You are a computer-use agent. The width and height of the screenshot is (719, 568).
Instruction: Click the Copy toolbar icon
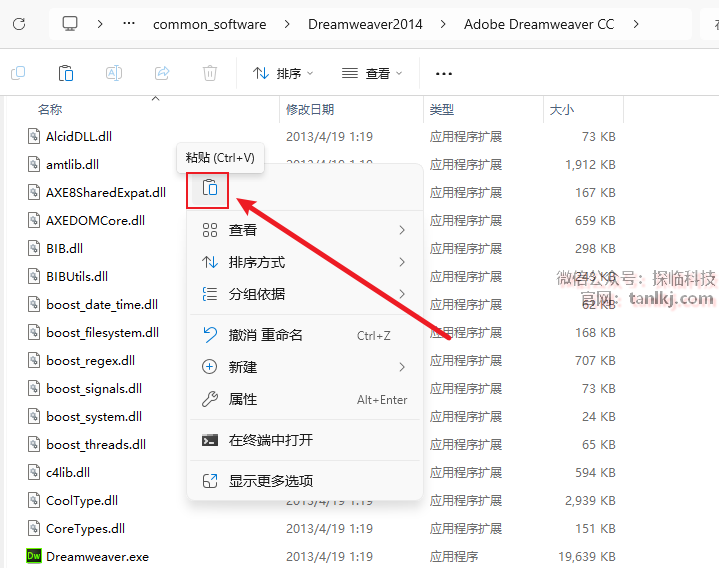[18, 73]
